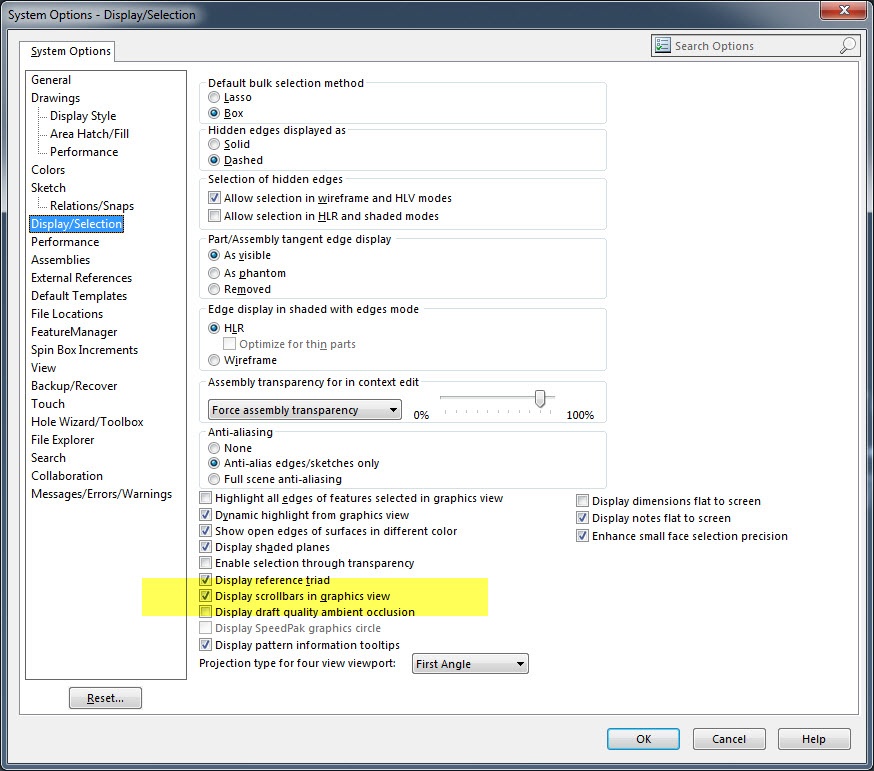Click the magnifier icon in Search Options
This screenshot has width=874, height=771.
pyautogui.click(x=847, y=46)
